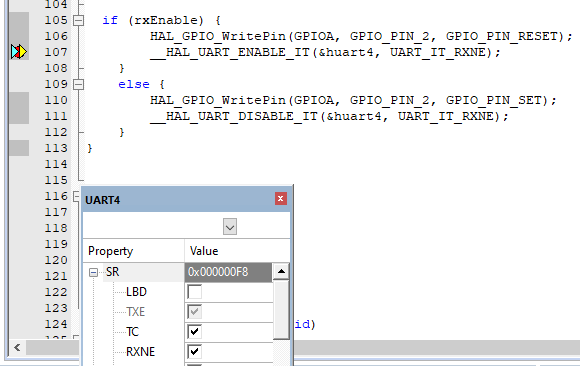Collapse the SR register tree node
Screen dimensions: 580x366
[93, 273]
